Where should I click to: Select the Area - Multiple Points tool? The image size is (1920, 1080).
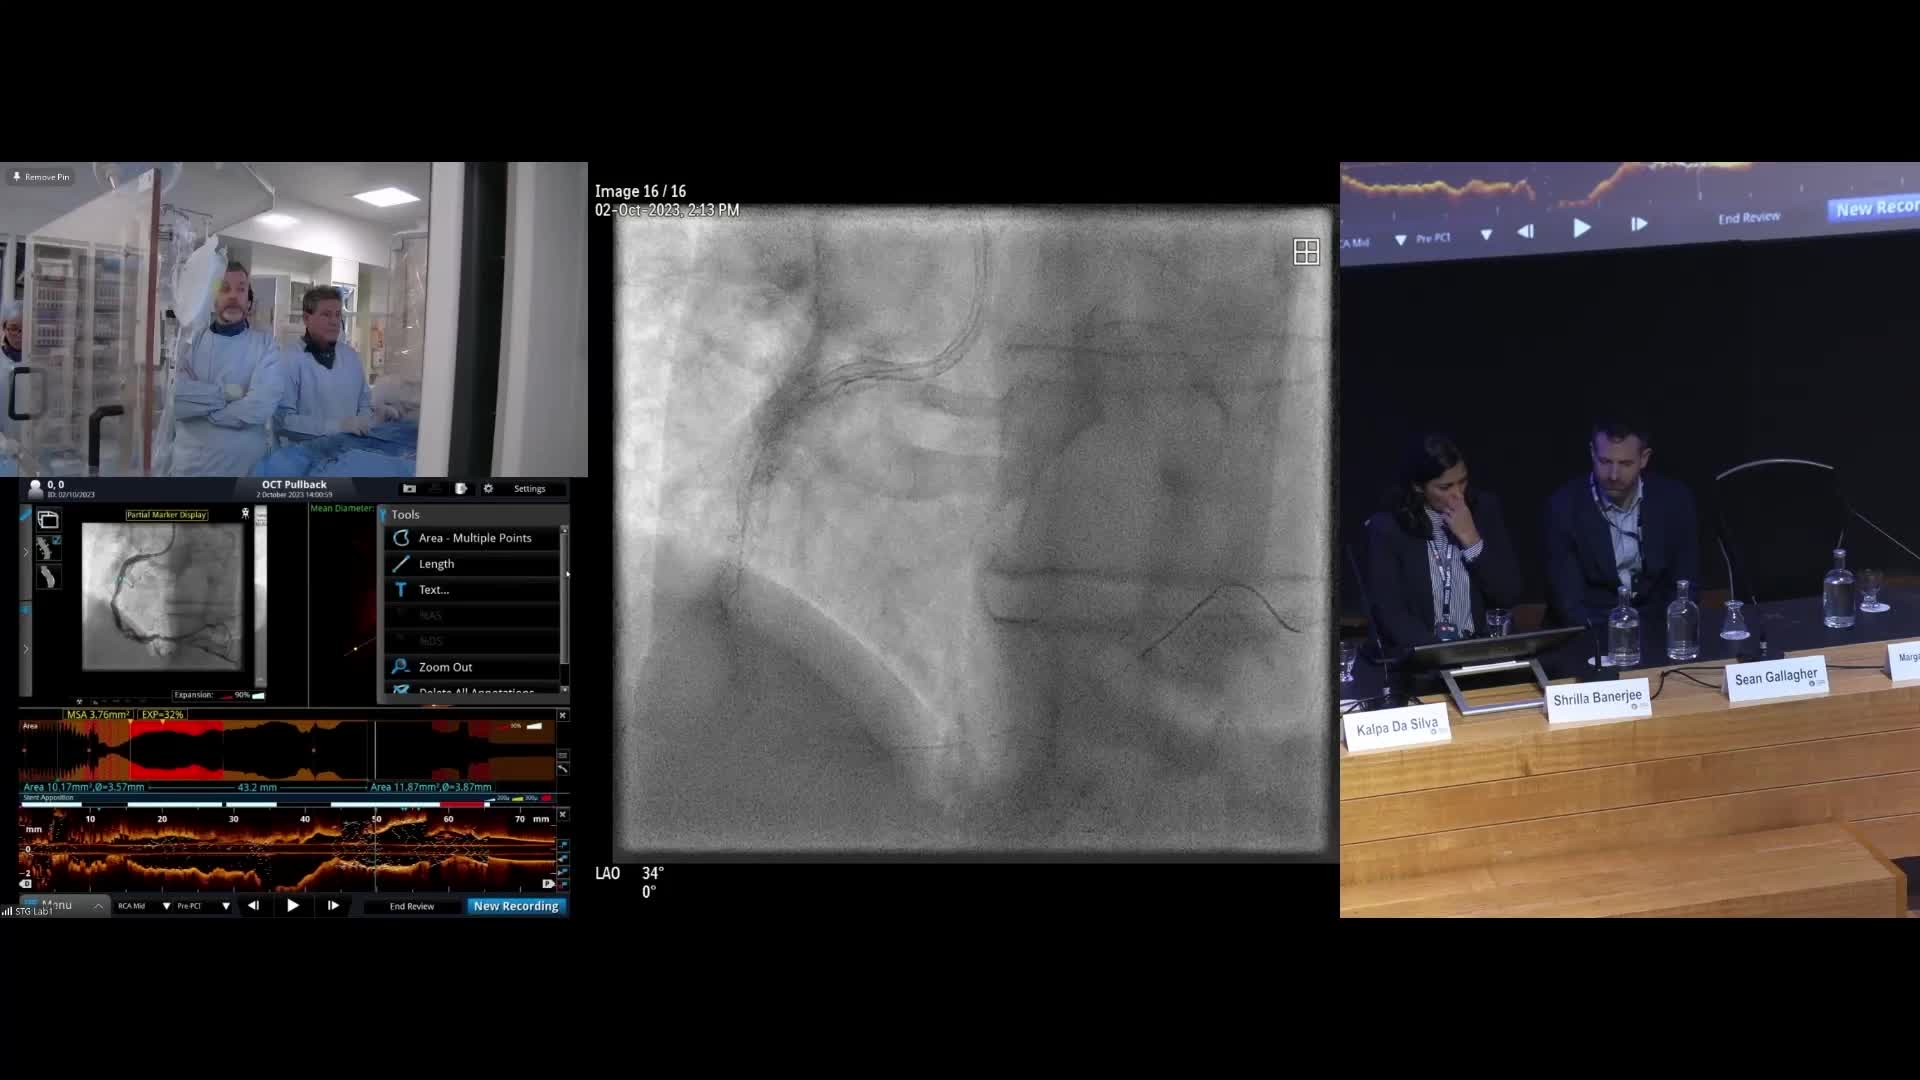474,538
